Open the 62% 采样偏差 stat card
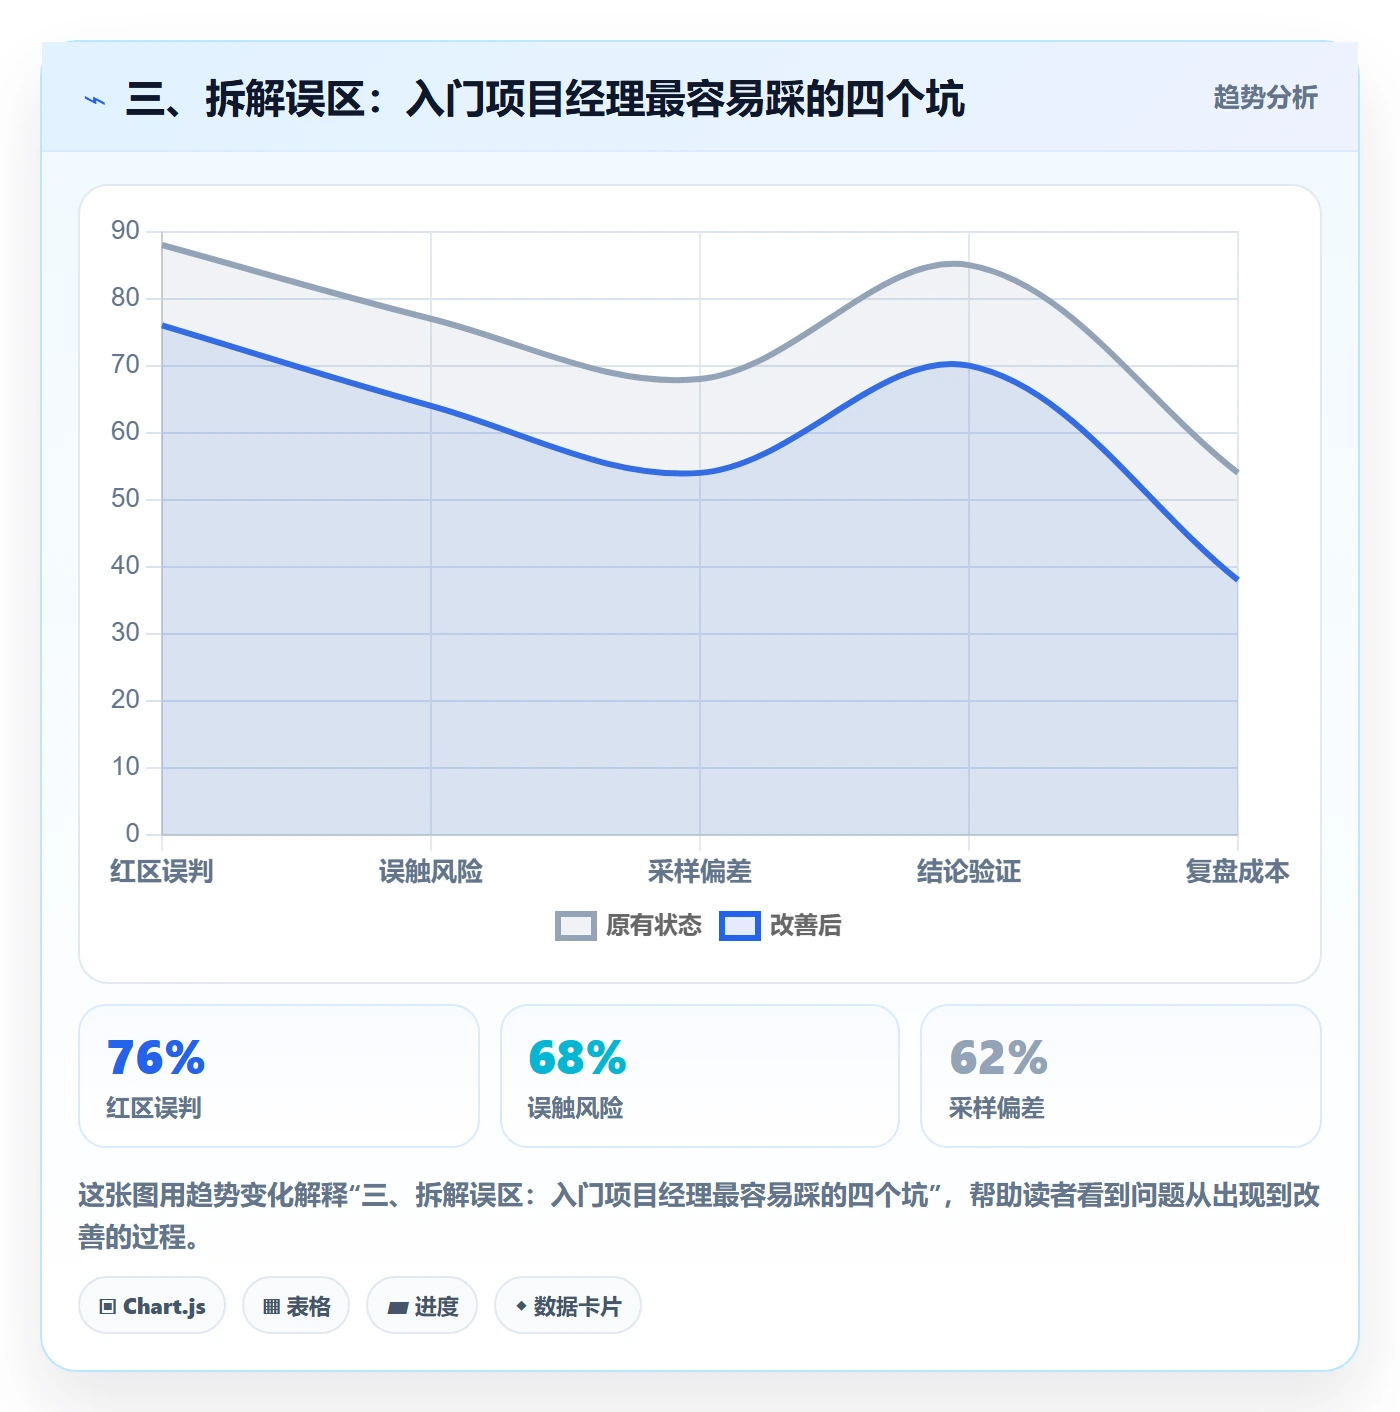This screenshot has width=1400, height=1412. click(1121, 1076)
